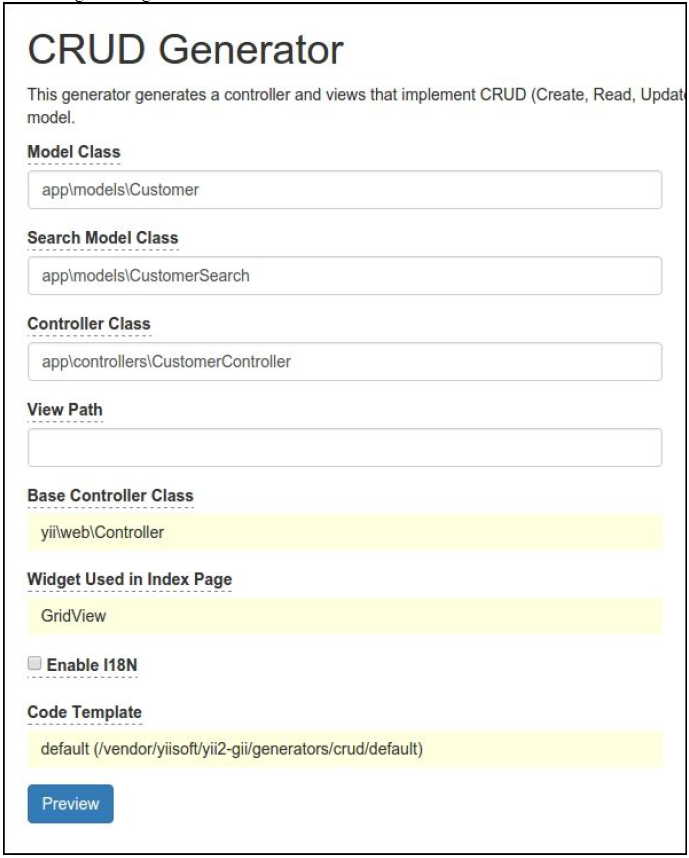The width and height of the screenshot is (689, 858).
Task: Click the Search Model Class hint label
Action: pos(102,237)
